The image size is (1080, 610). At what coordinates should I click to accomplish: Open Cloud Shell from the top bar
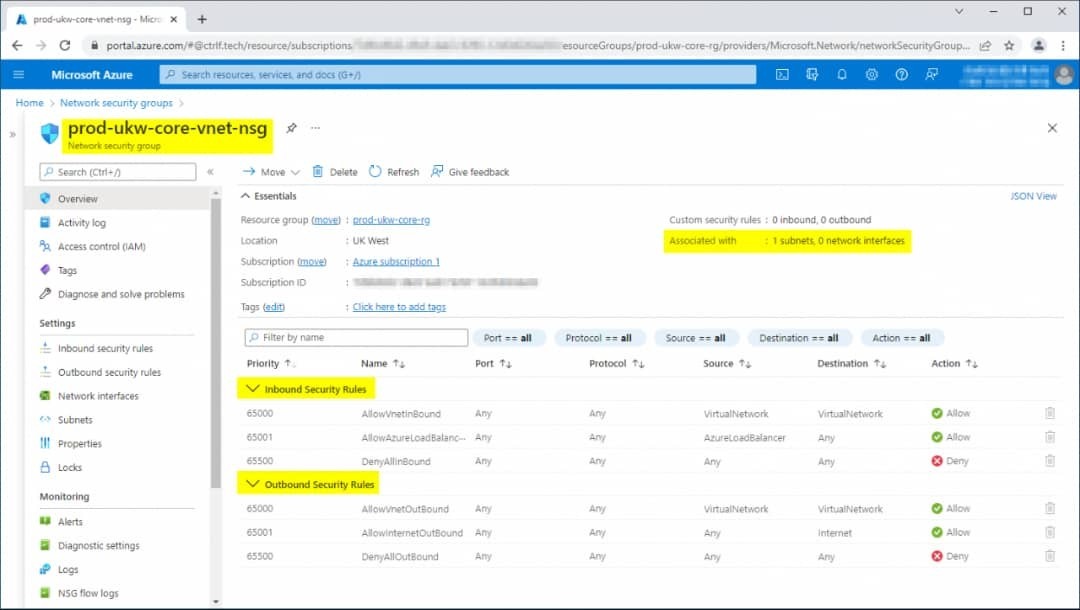coord(782,74)
